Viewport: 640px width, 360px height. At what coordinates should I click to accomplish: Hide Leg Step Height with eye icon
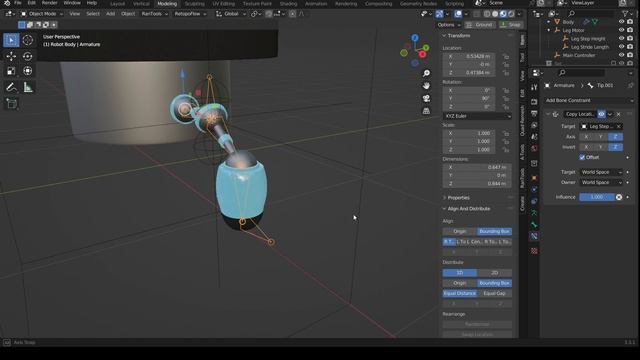622,39
